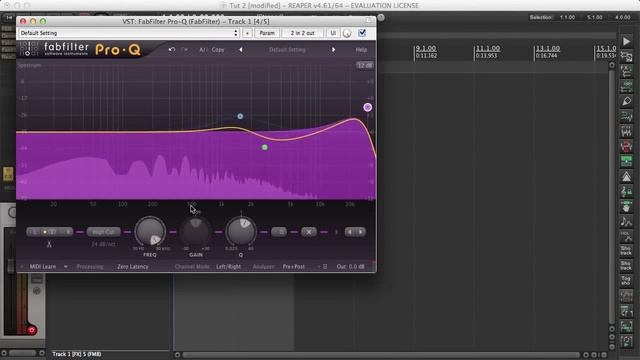The height and width of the screenshot is (360, 640).
Task: Change Analyzer mode Pre+Post
Action: (294, 267)
